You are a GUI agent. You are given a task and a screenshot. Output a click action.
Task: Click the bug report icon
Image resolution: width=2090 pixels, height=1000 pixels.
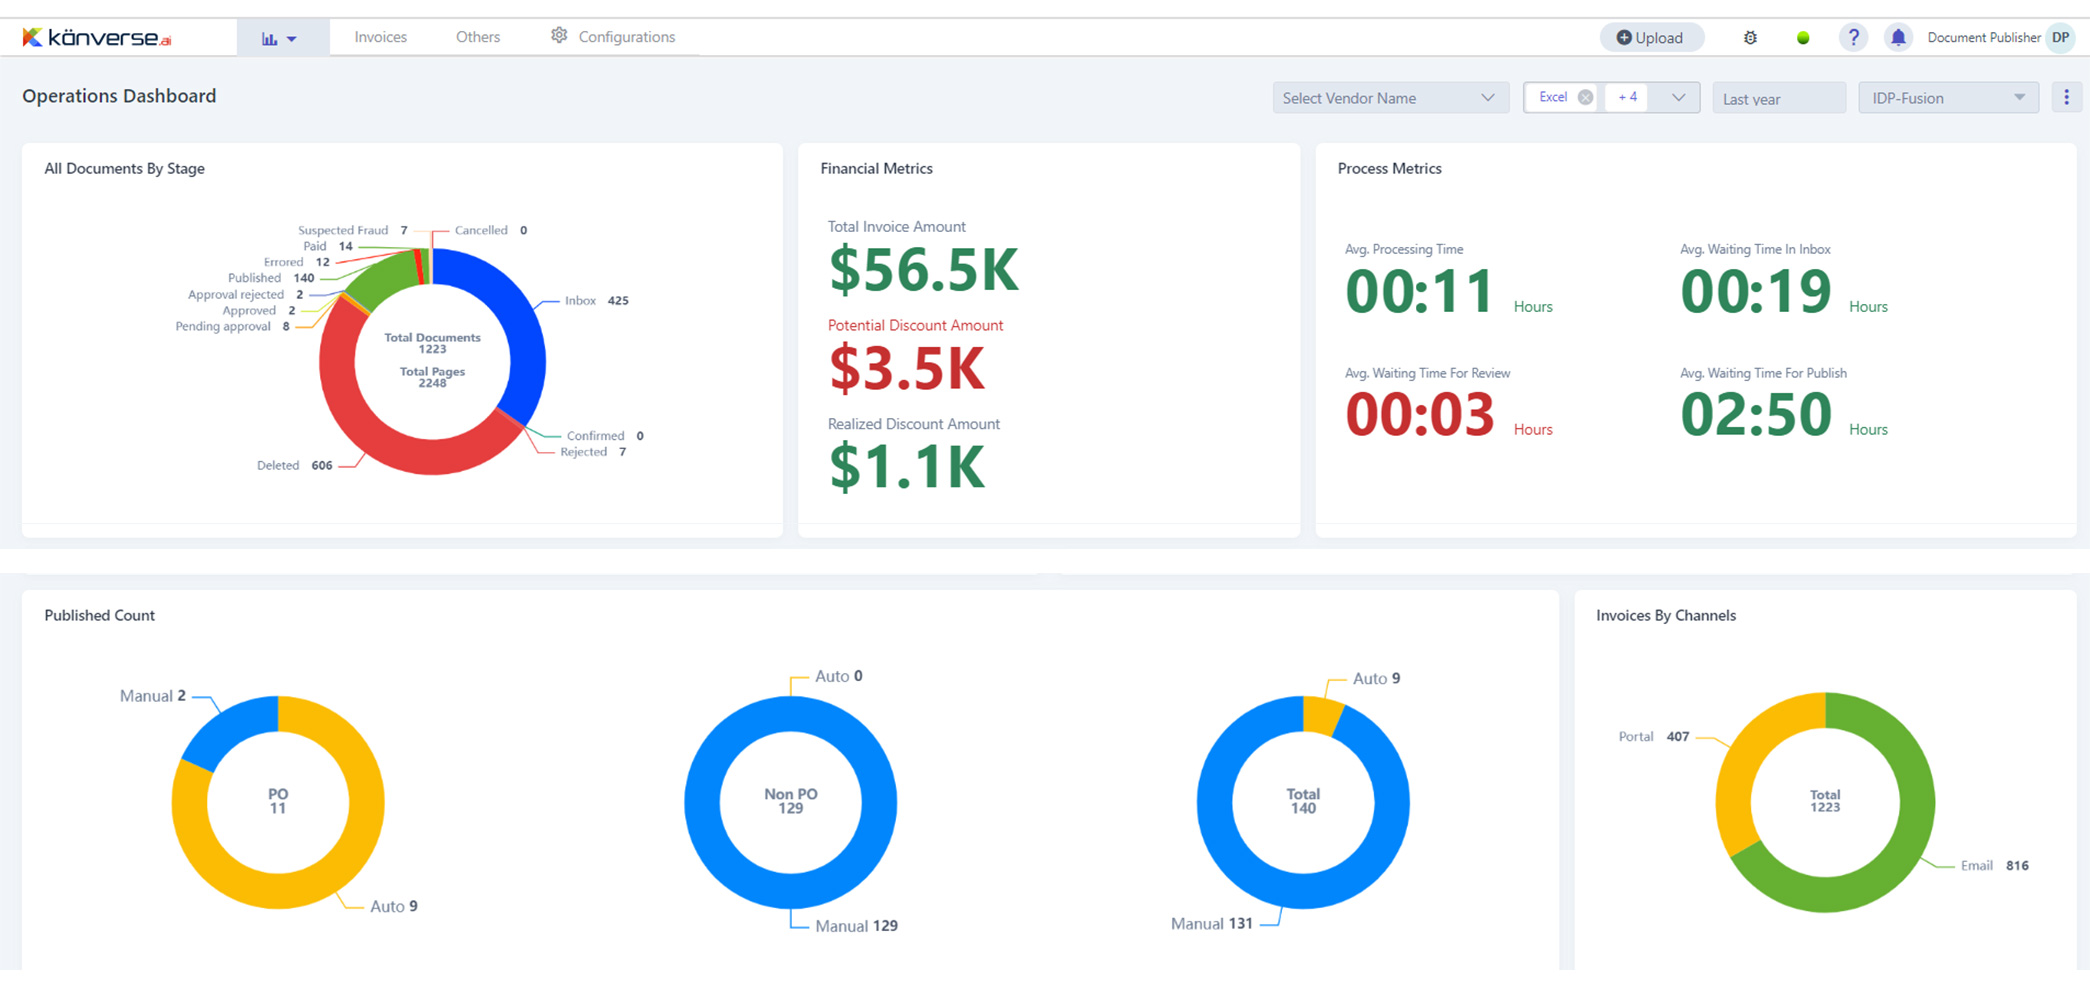[1750, 38]
